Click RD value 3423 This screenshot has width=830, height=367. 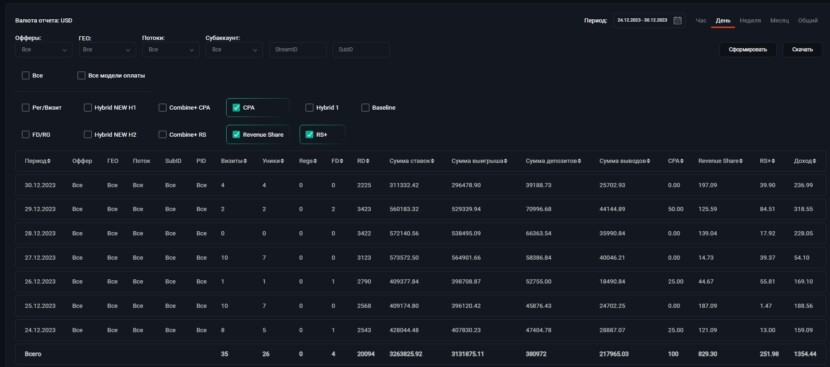(x=364, y=209)
